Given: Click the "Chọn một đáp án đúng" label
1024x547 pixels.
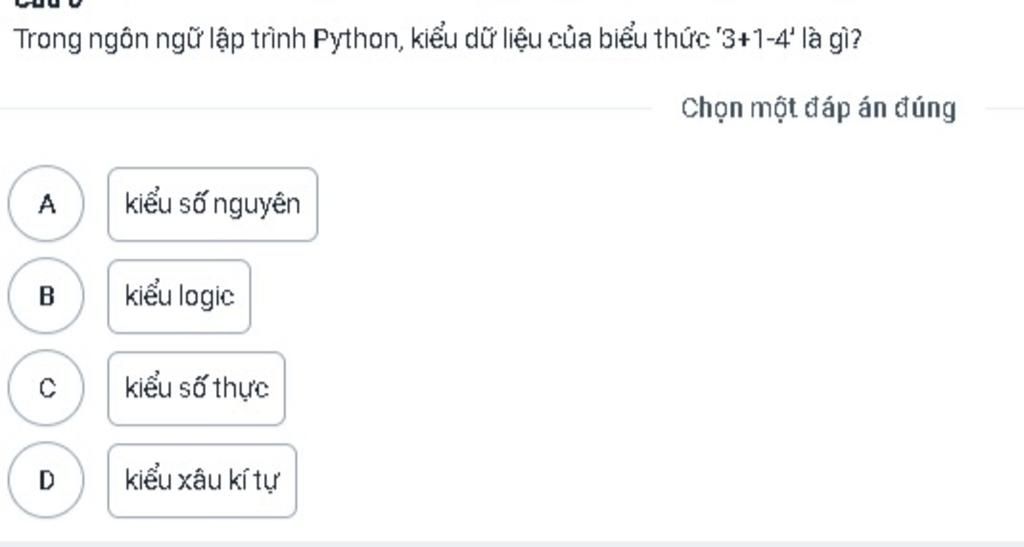Looking at the screenshot, I should [818, 108].
